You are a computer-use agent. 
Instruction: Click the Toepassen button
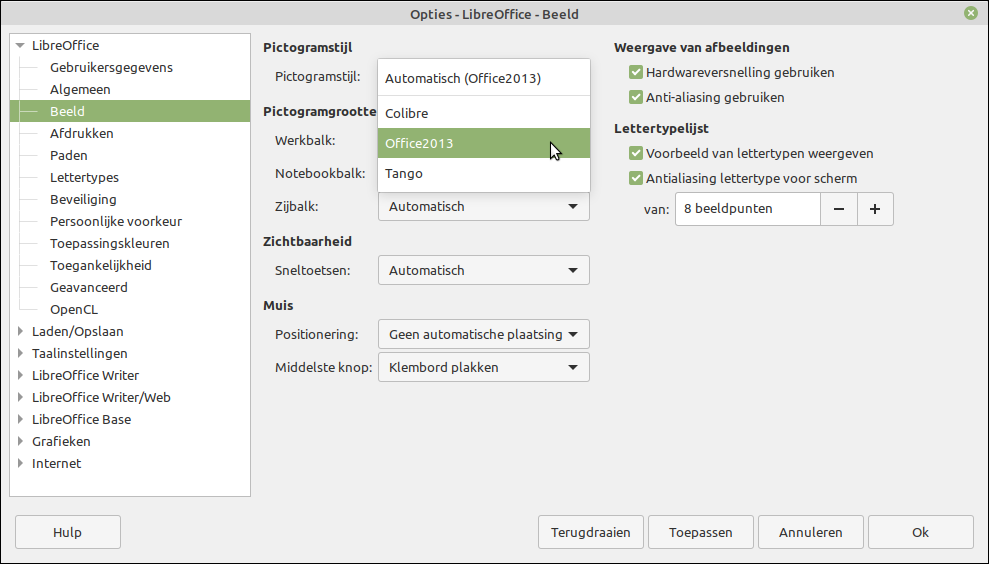[701, 533]
